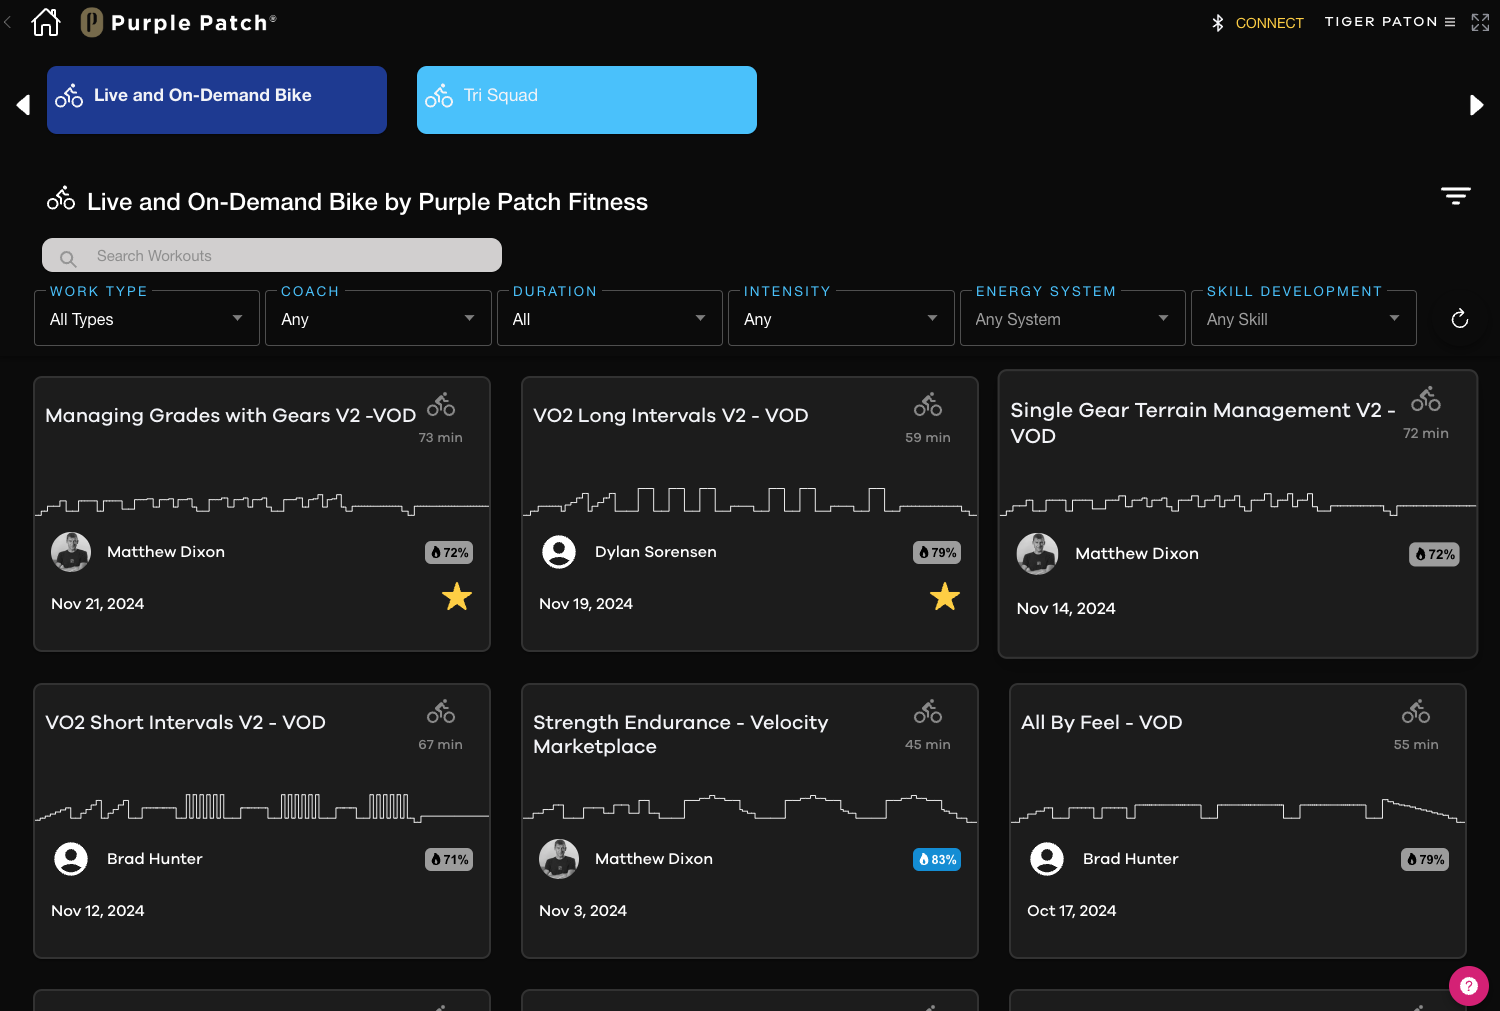Click bike icon on Managing Grades card
1500x1011 pixels.
click(x=441, y=405)
